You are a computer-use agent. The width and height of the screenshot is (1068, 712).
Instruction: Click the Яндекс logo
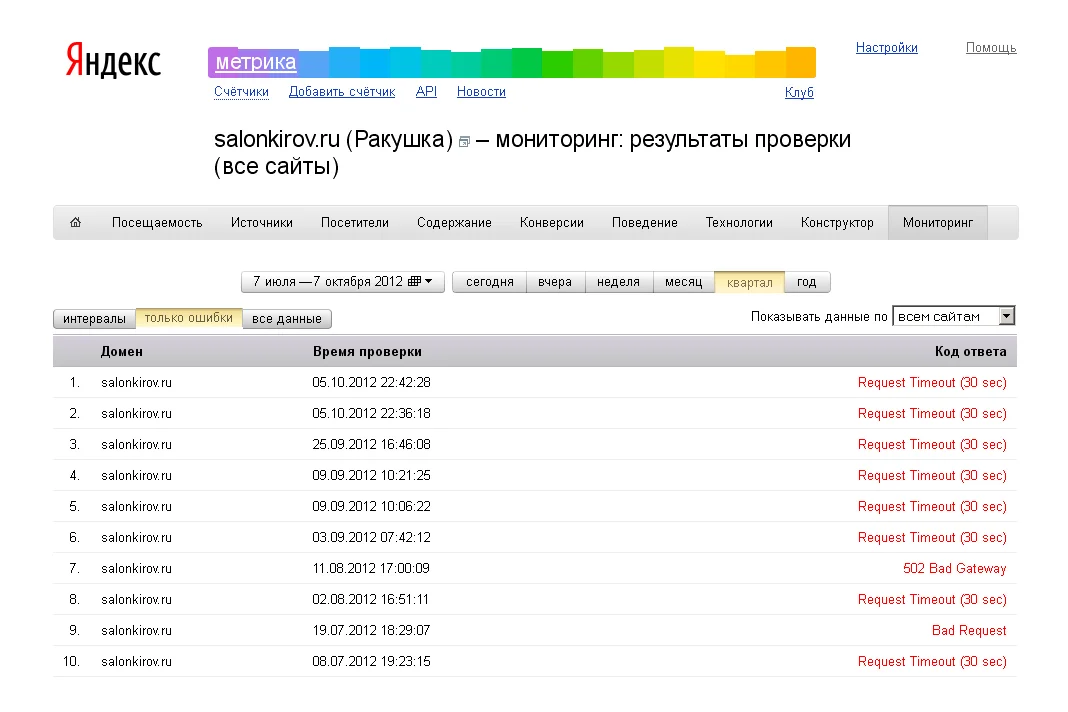coord(113,61)
